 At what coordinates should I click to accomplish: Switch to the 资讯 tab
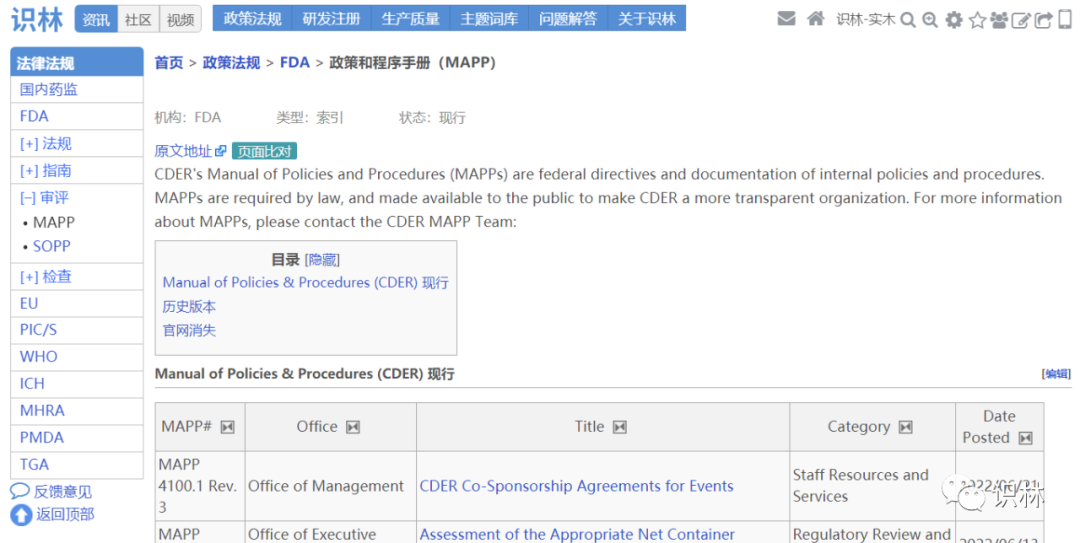click(96, 19)
